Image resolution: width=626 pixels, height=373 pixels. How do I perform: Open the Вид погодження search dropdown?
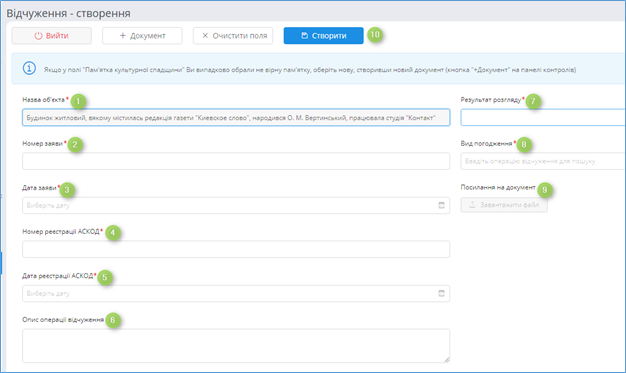click(x=543, y=161)
